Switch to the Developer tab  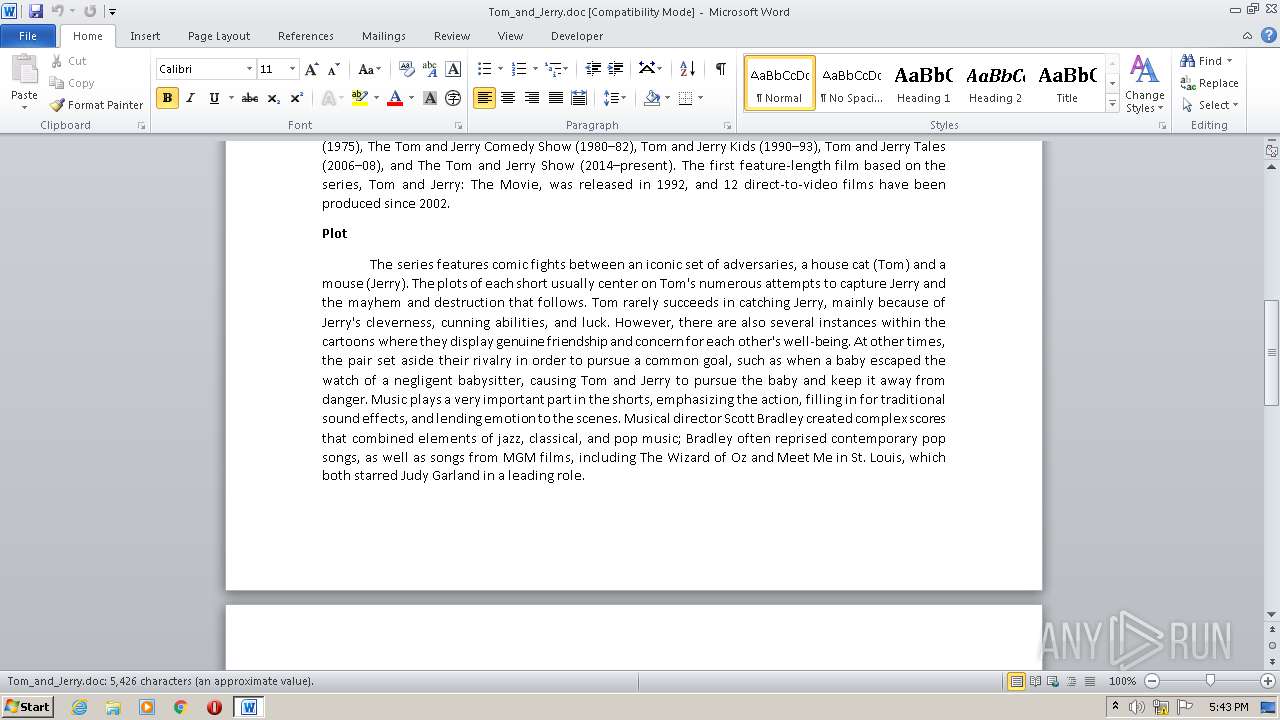click(x=577, y=36)
